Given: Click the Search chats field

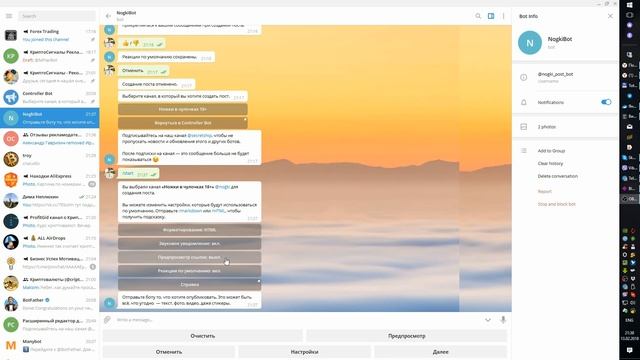Looking at the screenshot, I should coord(57,16).
